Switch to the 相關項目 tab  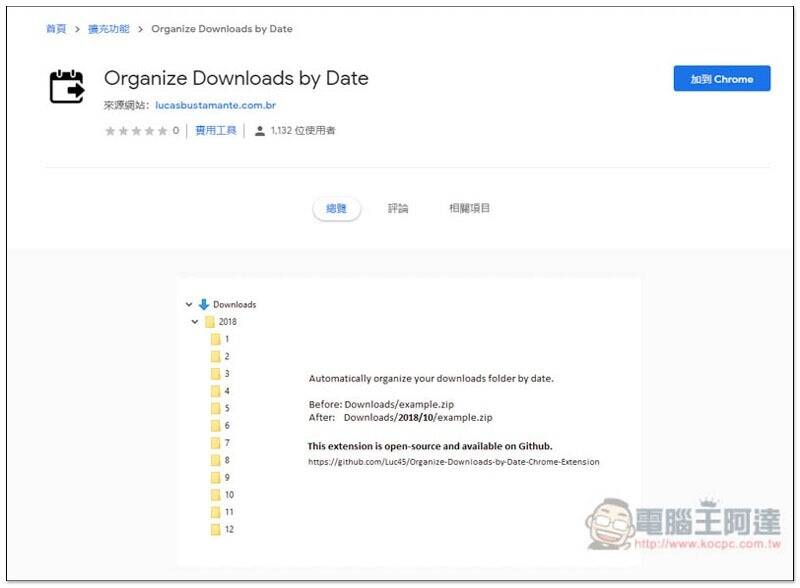pos(469,208)
